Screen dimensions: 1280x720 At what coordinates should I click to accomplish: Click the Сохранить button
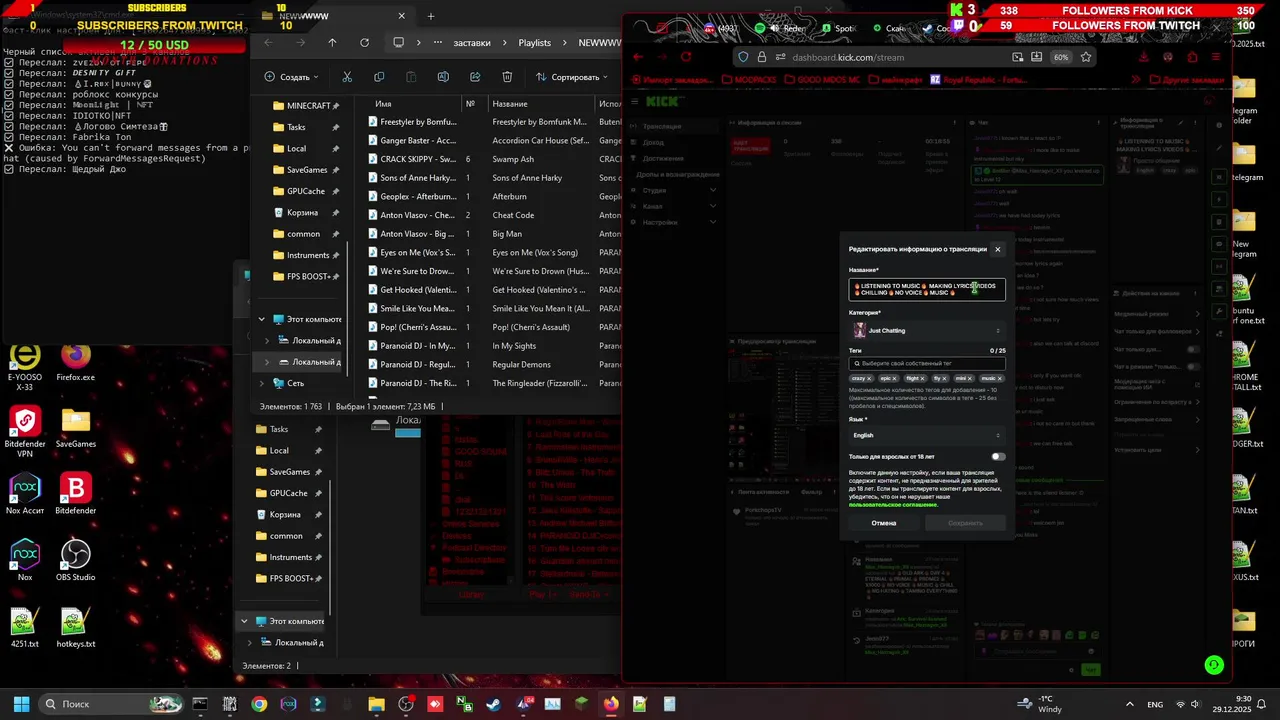[x=965, y=523]
